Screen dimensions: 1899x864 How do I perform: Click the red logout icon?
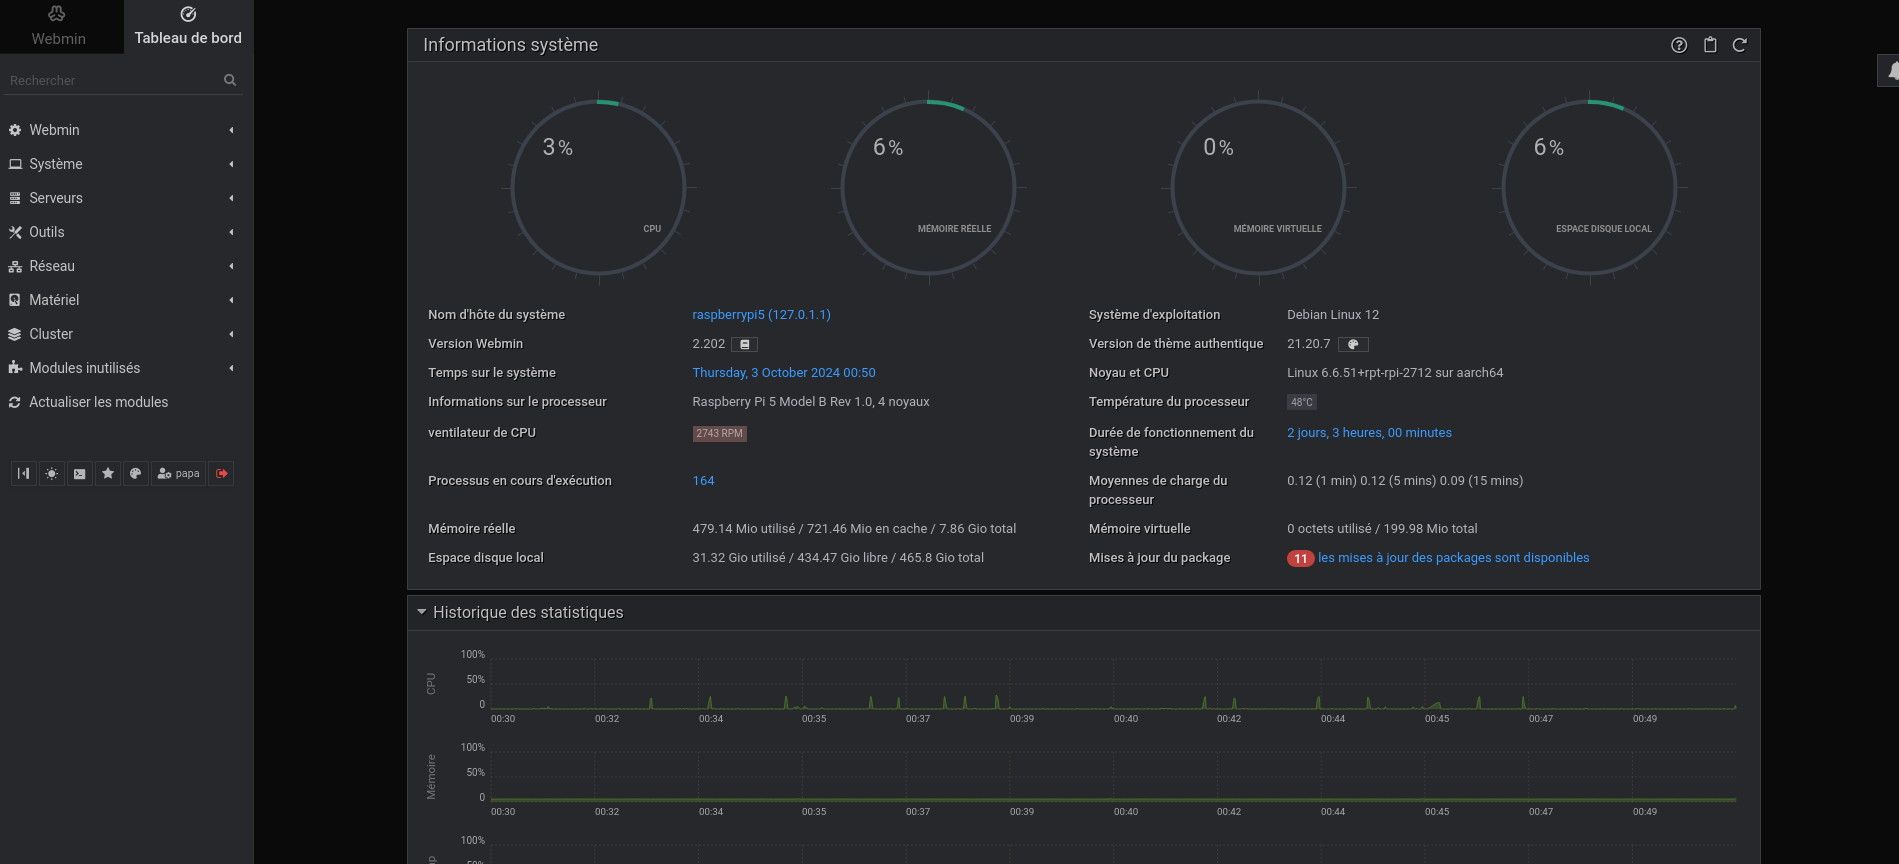click(222, 474)
